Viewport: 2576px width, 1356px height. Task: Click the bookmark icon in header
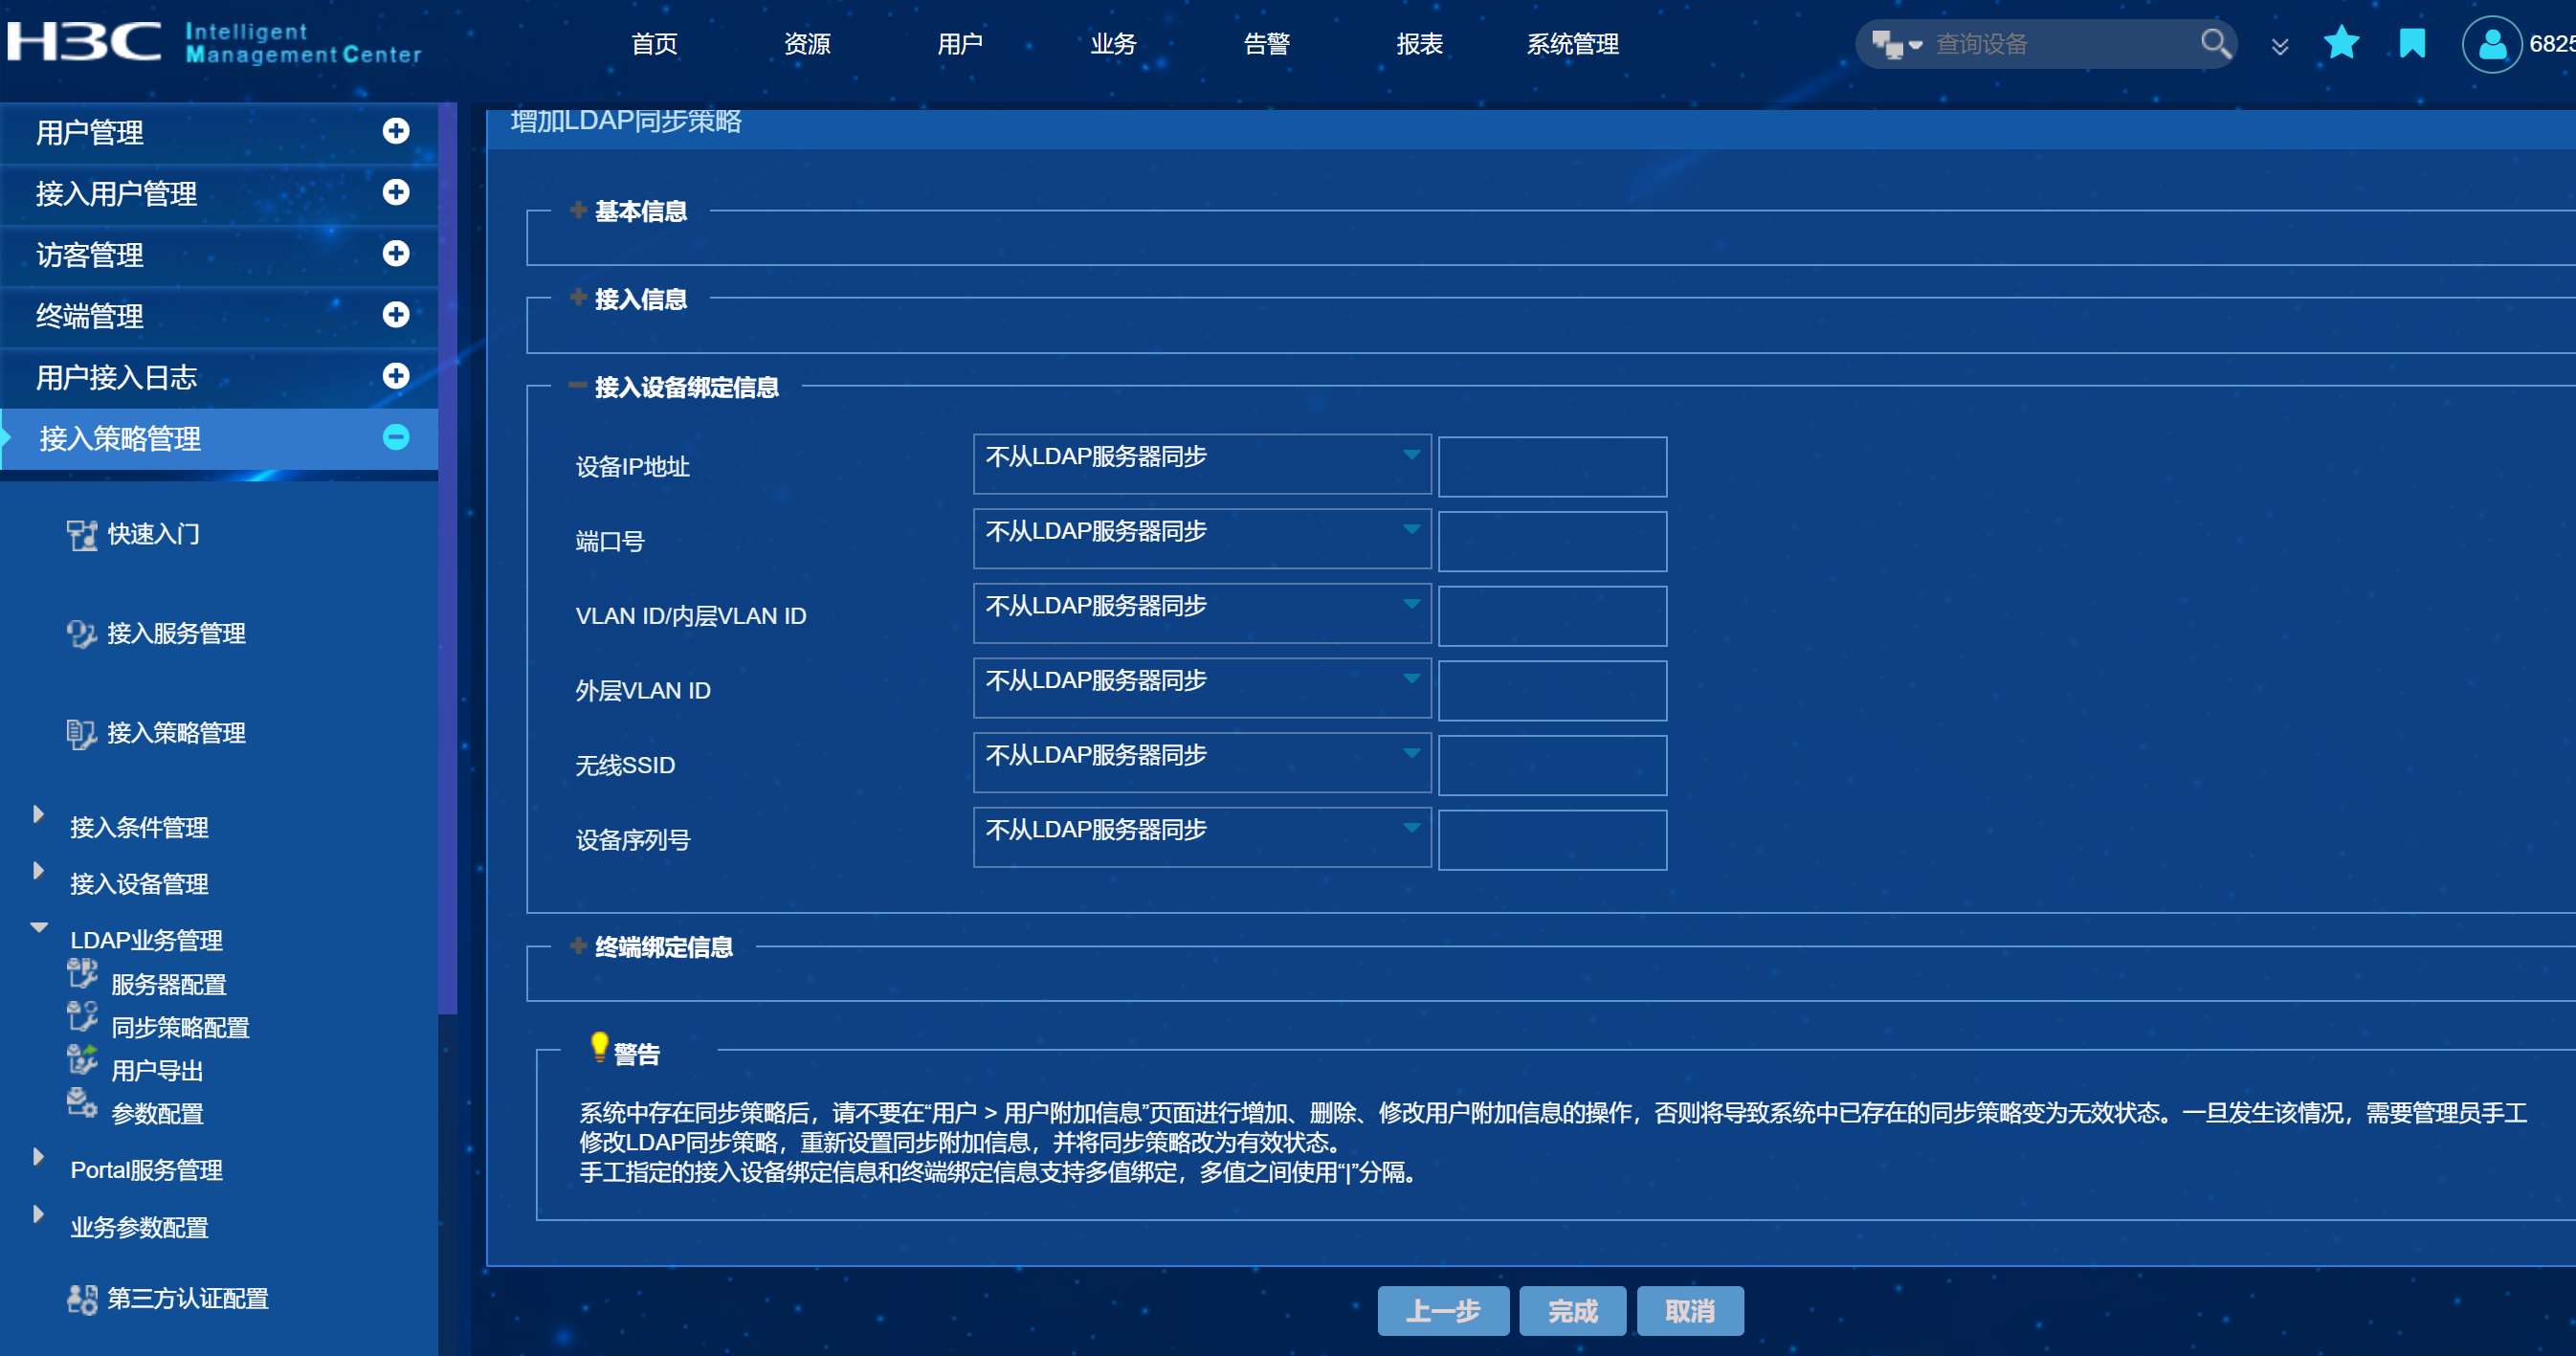coord(2412,43)
